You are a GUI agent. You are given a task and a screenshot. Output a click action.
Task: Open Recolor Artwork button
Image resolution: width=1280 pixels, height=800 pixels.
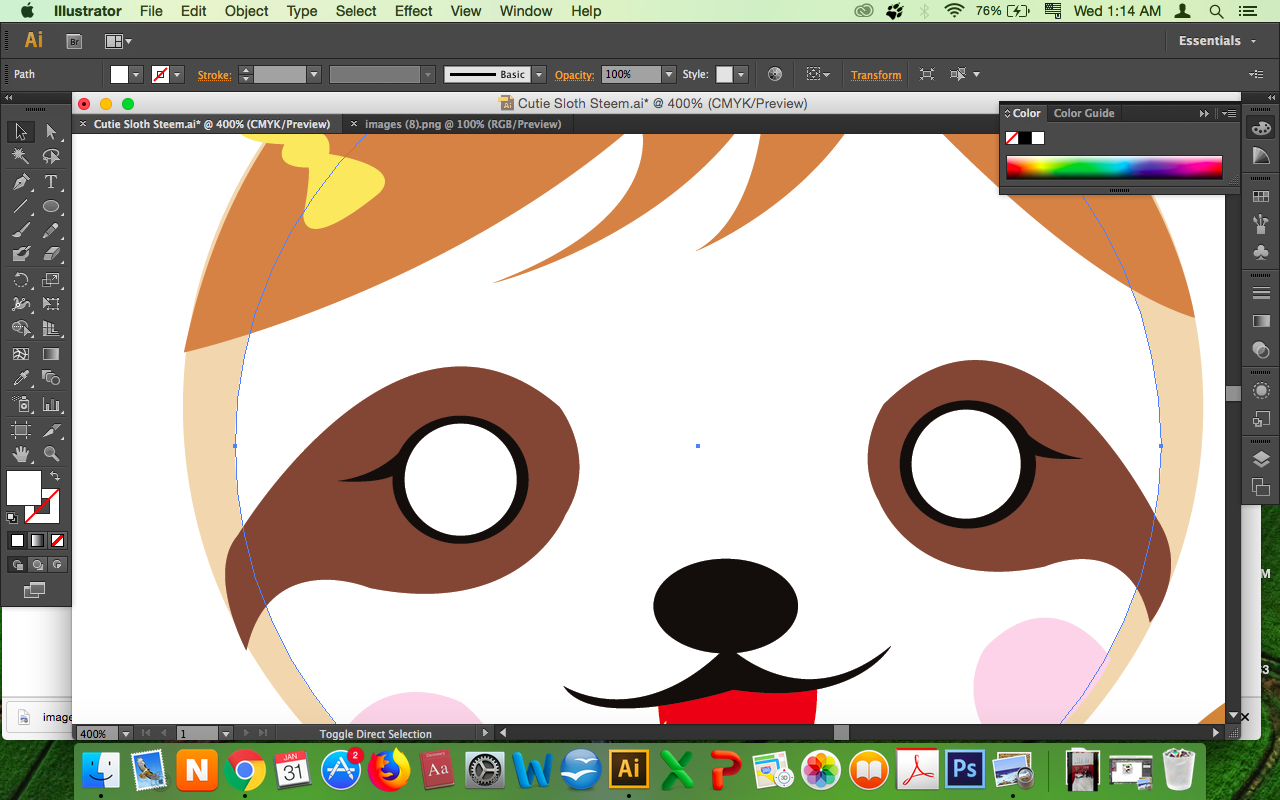coord(774,75)
